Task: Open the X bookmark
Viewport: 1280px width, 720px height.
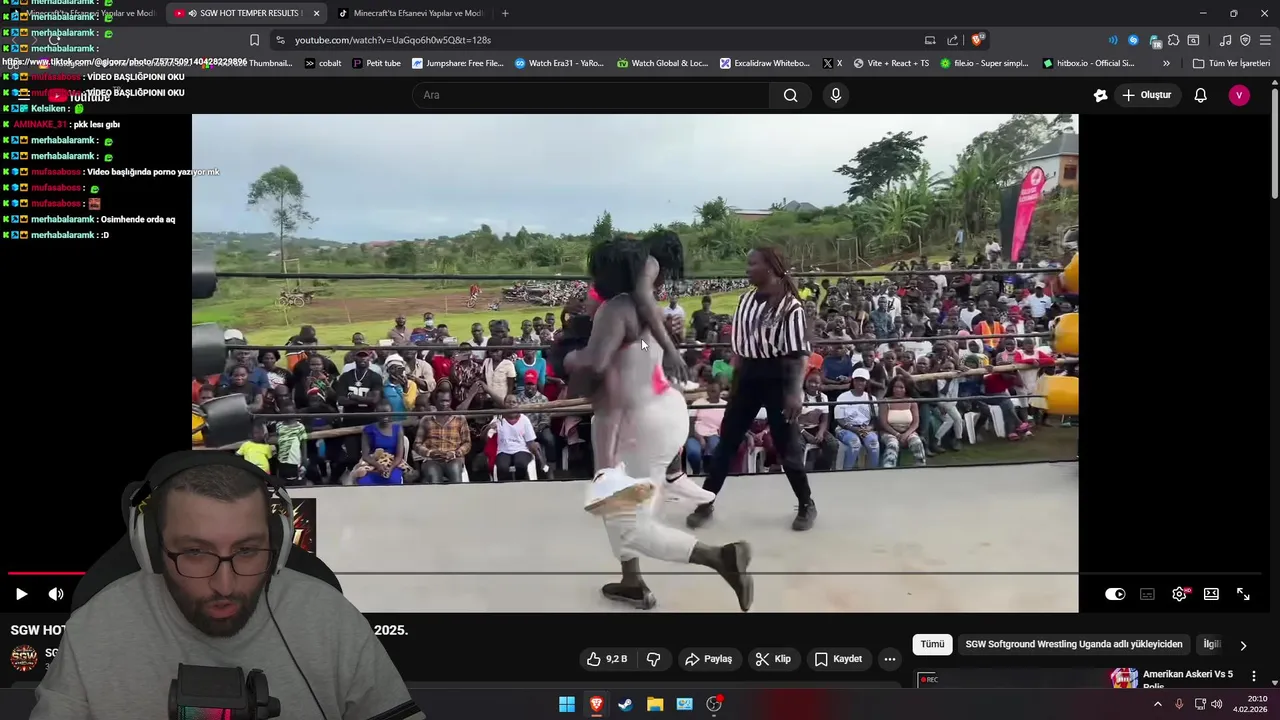Action: coord(832,63)
